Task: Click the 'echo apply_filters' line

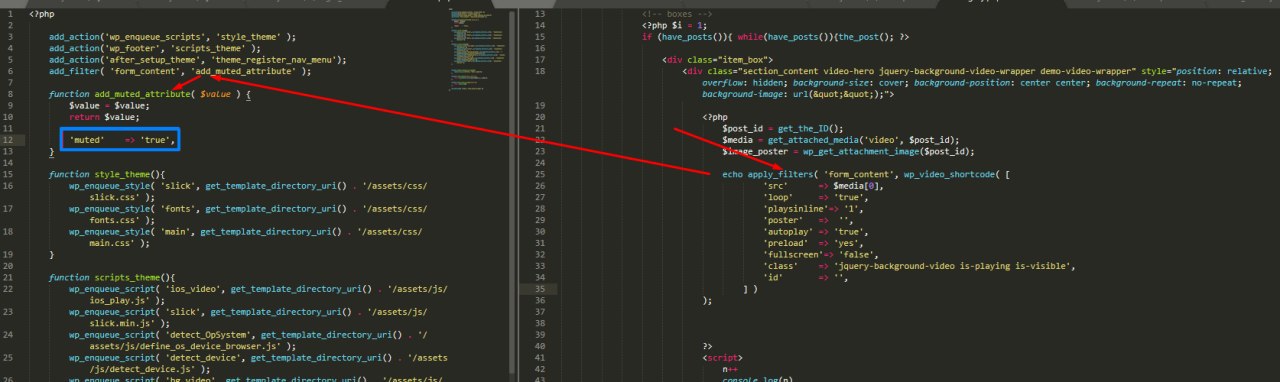Action: [867, 175]
